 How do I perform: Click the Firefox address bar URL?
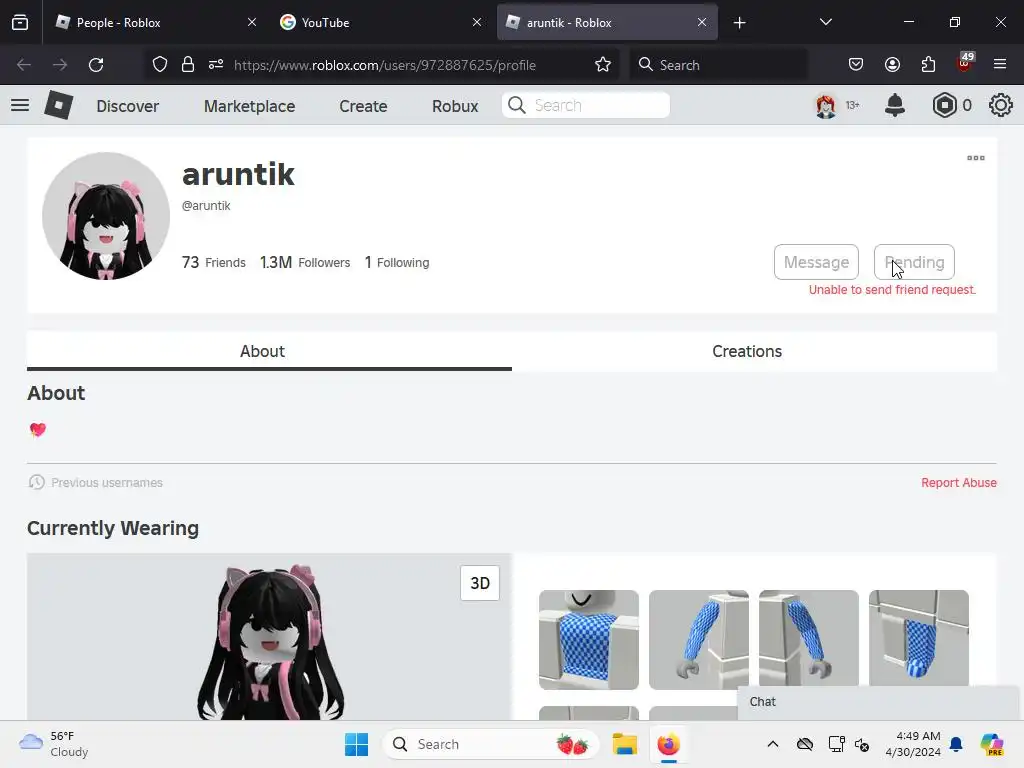point(385,65)
